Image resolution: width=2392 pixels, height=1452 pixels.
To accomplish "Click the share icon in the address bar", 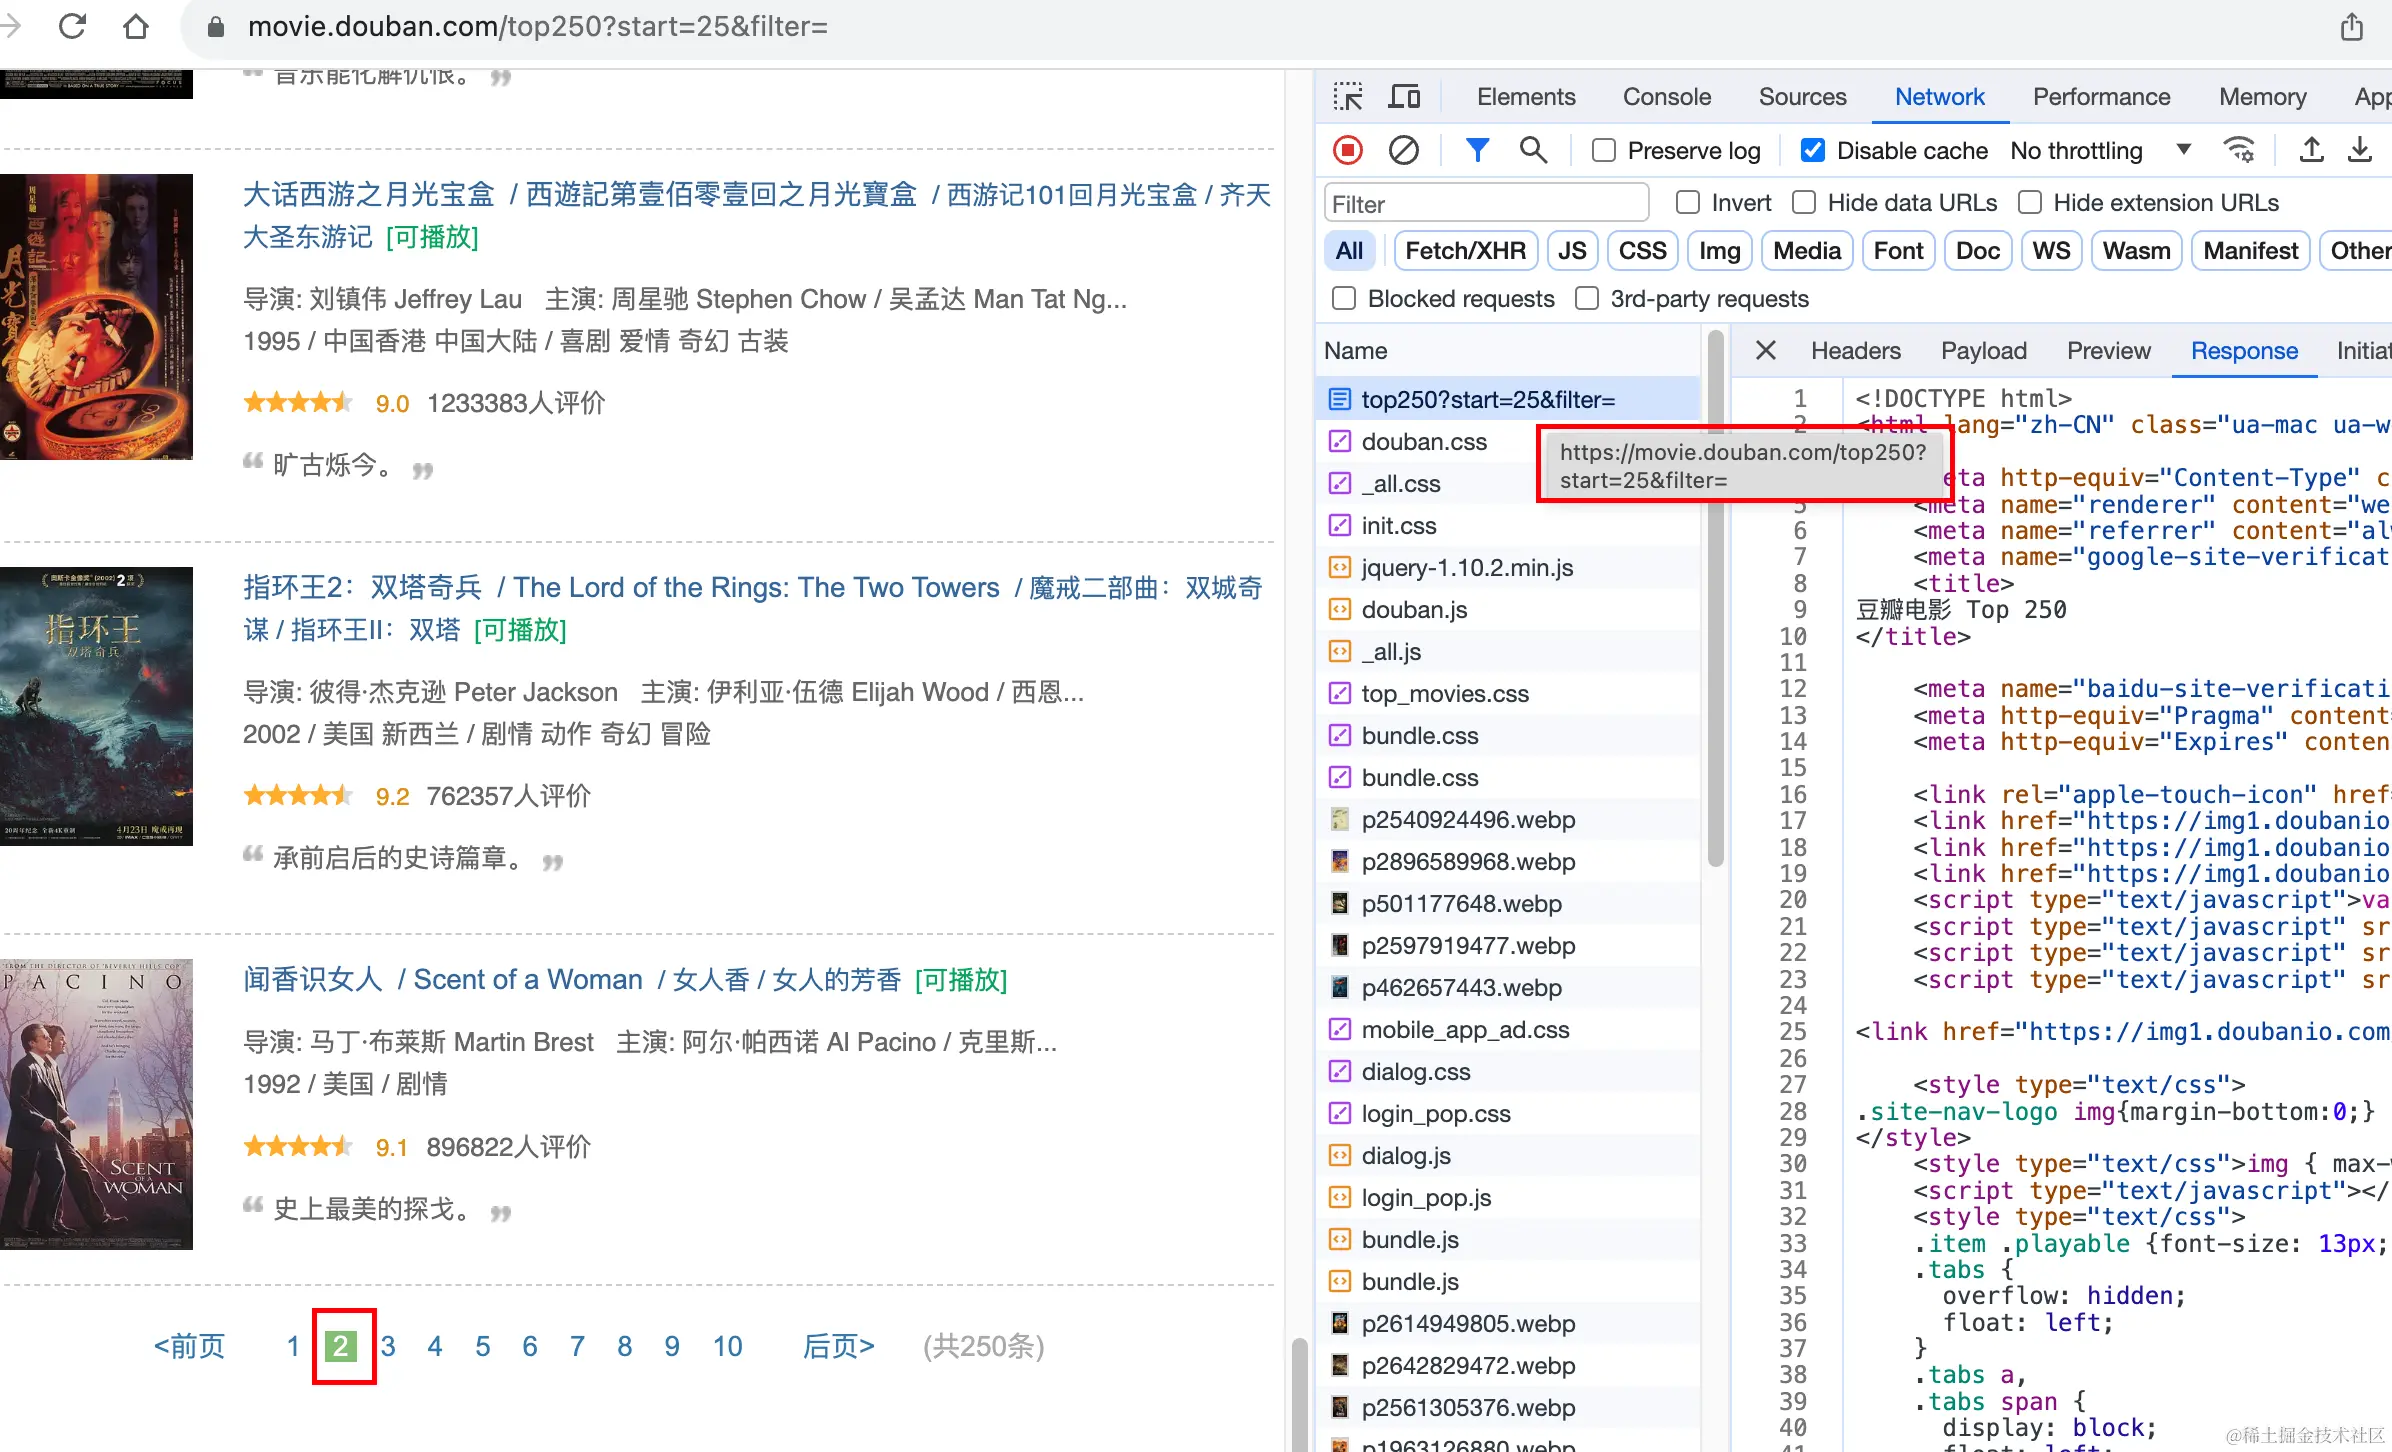I will click(2351, 27).
